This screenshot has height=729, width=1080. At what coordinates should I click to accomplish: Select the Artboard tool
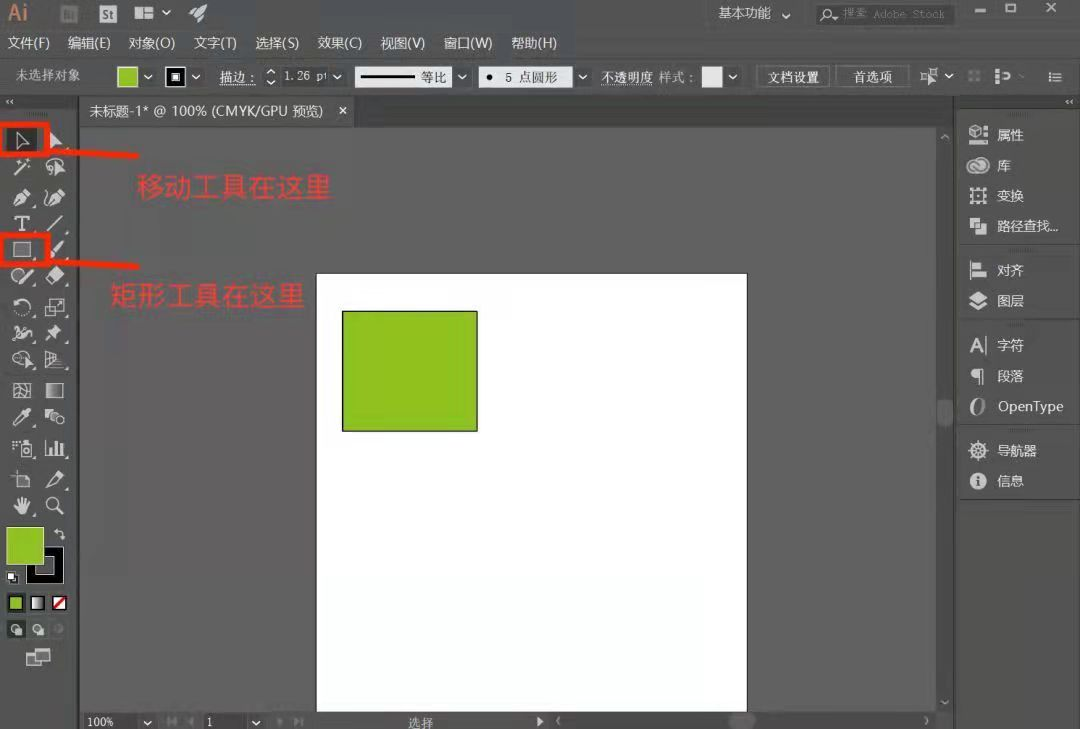[22, 480]
